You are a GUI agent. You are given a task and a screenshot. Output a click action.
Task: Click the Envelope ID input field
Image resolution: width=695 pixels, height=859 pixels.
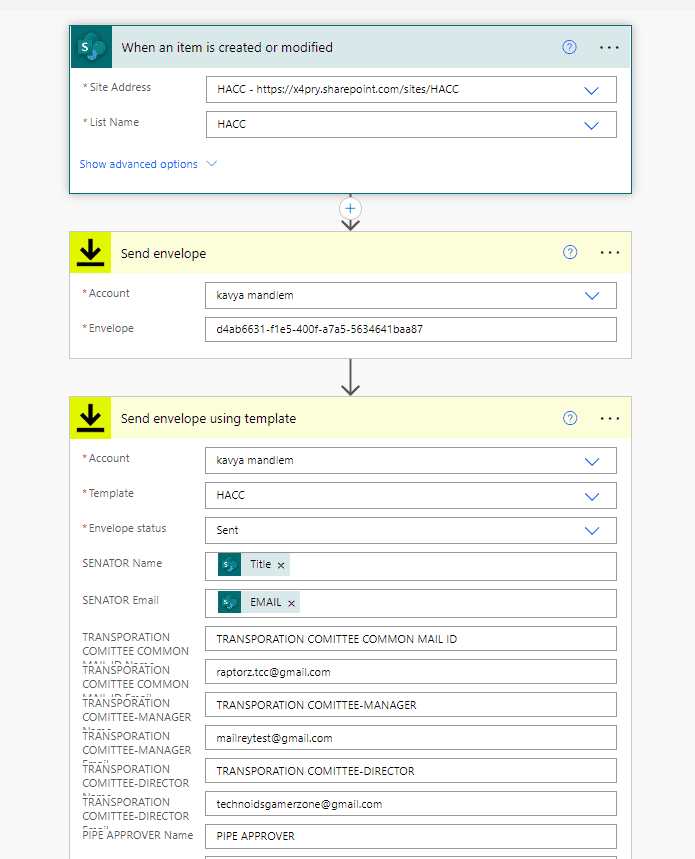[411, 329]
